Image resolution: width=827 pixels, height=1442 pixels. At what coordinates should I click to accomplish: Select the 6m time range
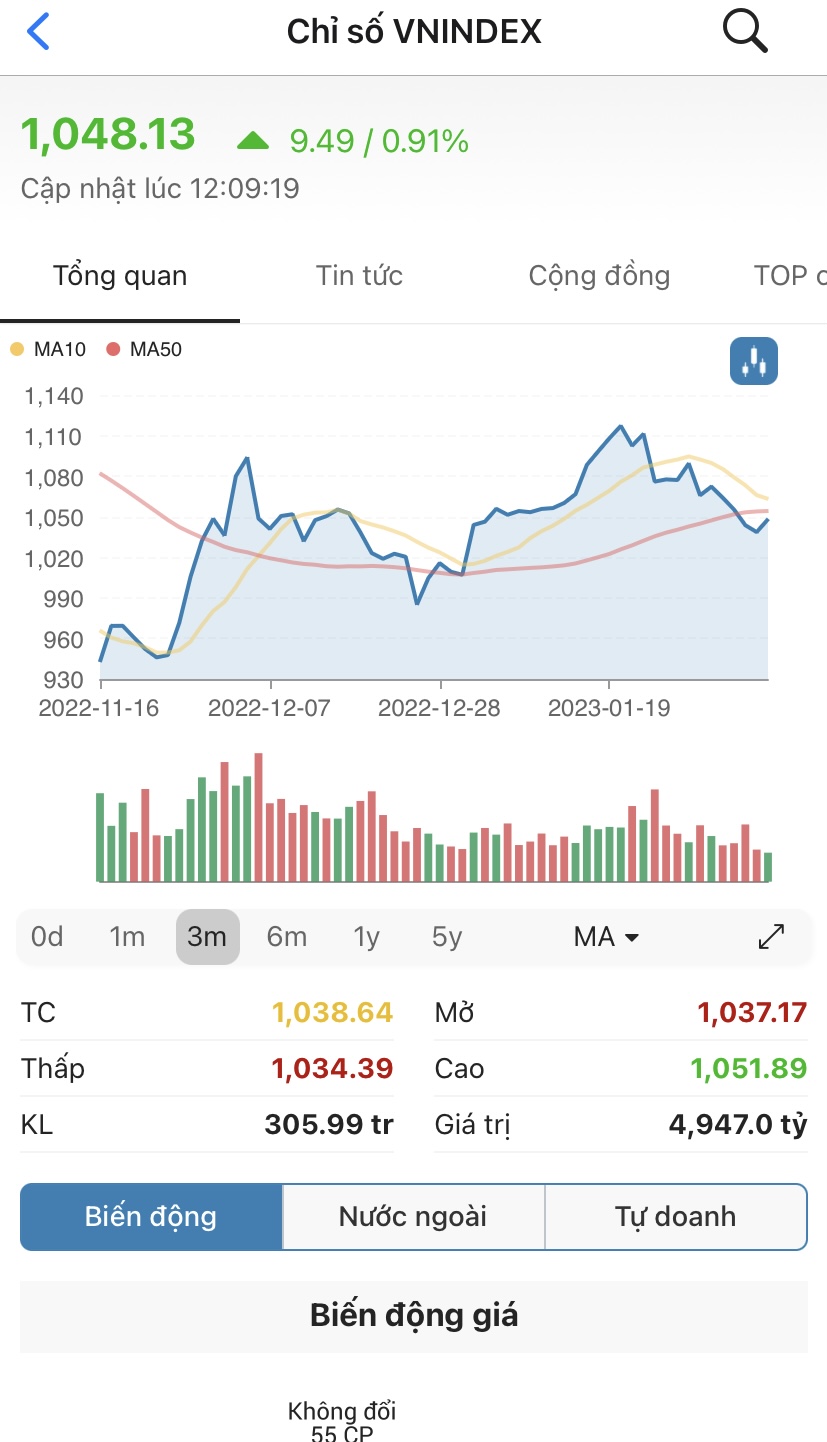click(x=287, y=937)
